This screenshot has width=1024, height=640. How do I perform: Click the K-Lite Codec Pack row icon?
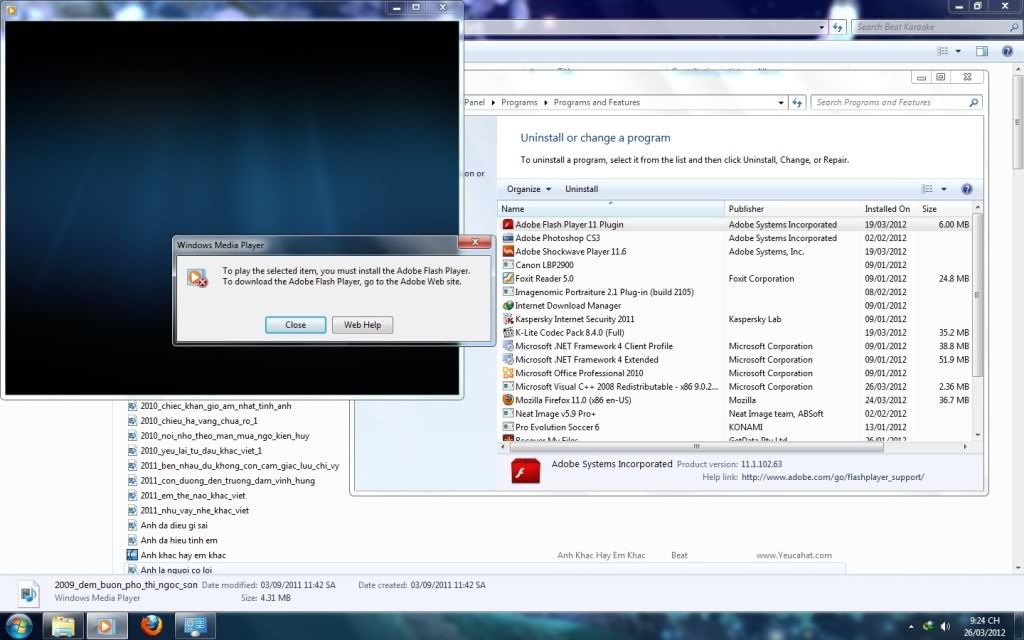pos(507,332)
